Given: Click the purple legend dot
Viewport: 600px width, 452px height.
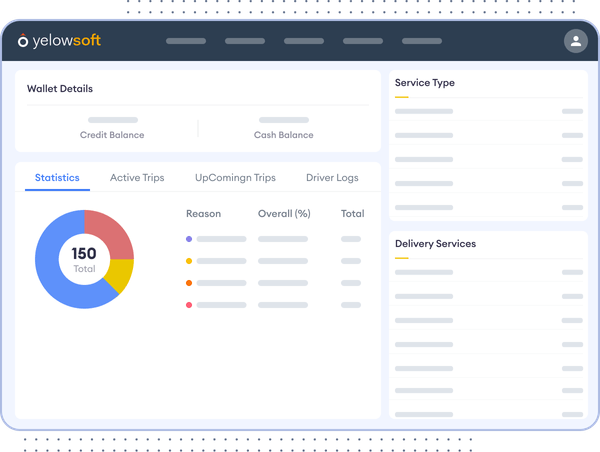Looking at the screenshot, I should [189, 239].
